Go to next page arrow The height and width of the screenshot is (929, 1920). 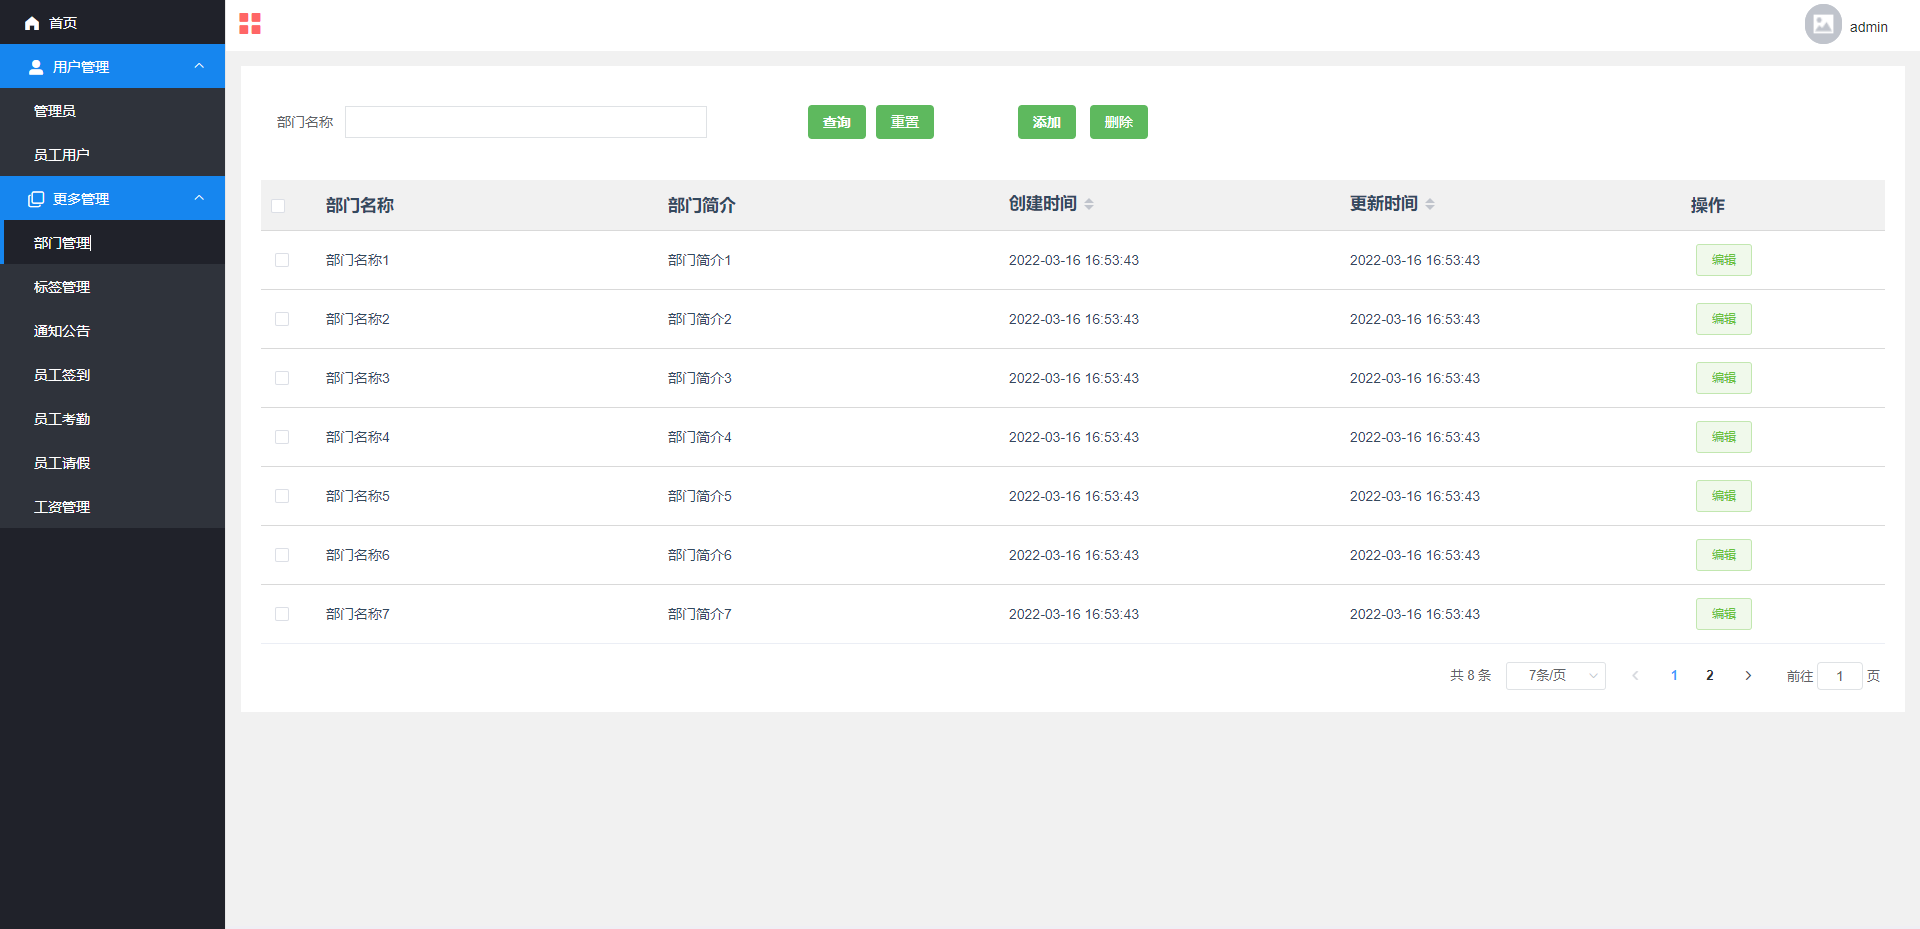pyautogui.click(x=1748, y=676)
